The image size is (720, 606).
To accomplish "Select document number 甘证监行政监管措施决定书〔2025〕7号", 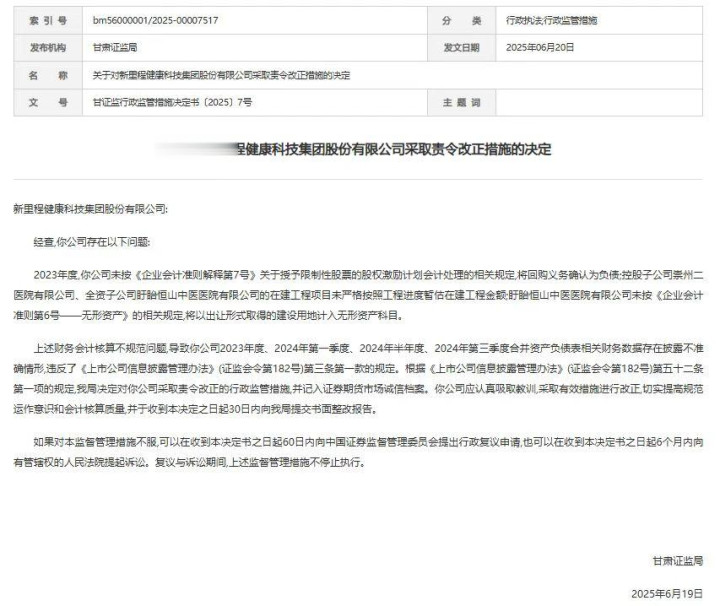I will [172, 102].
